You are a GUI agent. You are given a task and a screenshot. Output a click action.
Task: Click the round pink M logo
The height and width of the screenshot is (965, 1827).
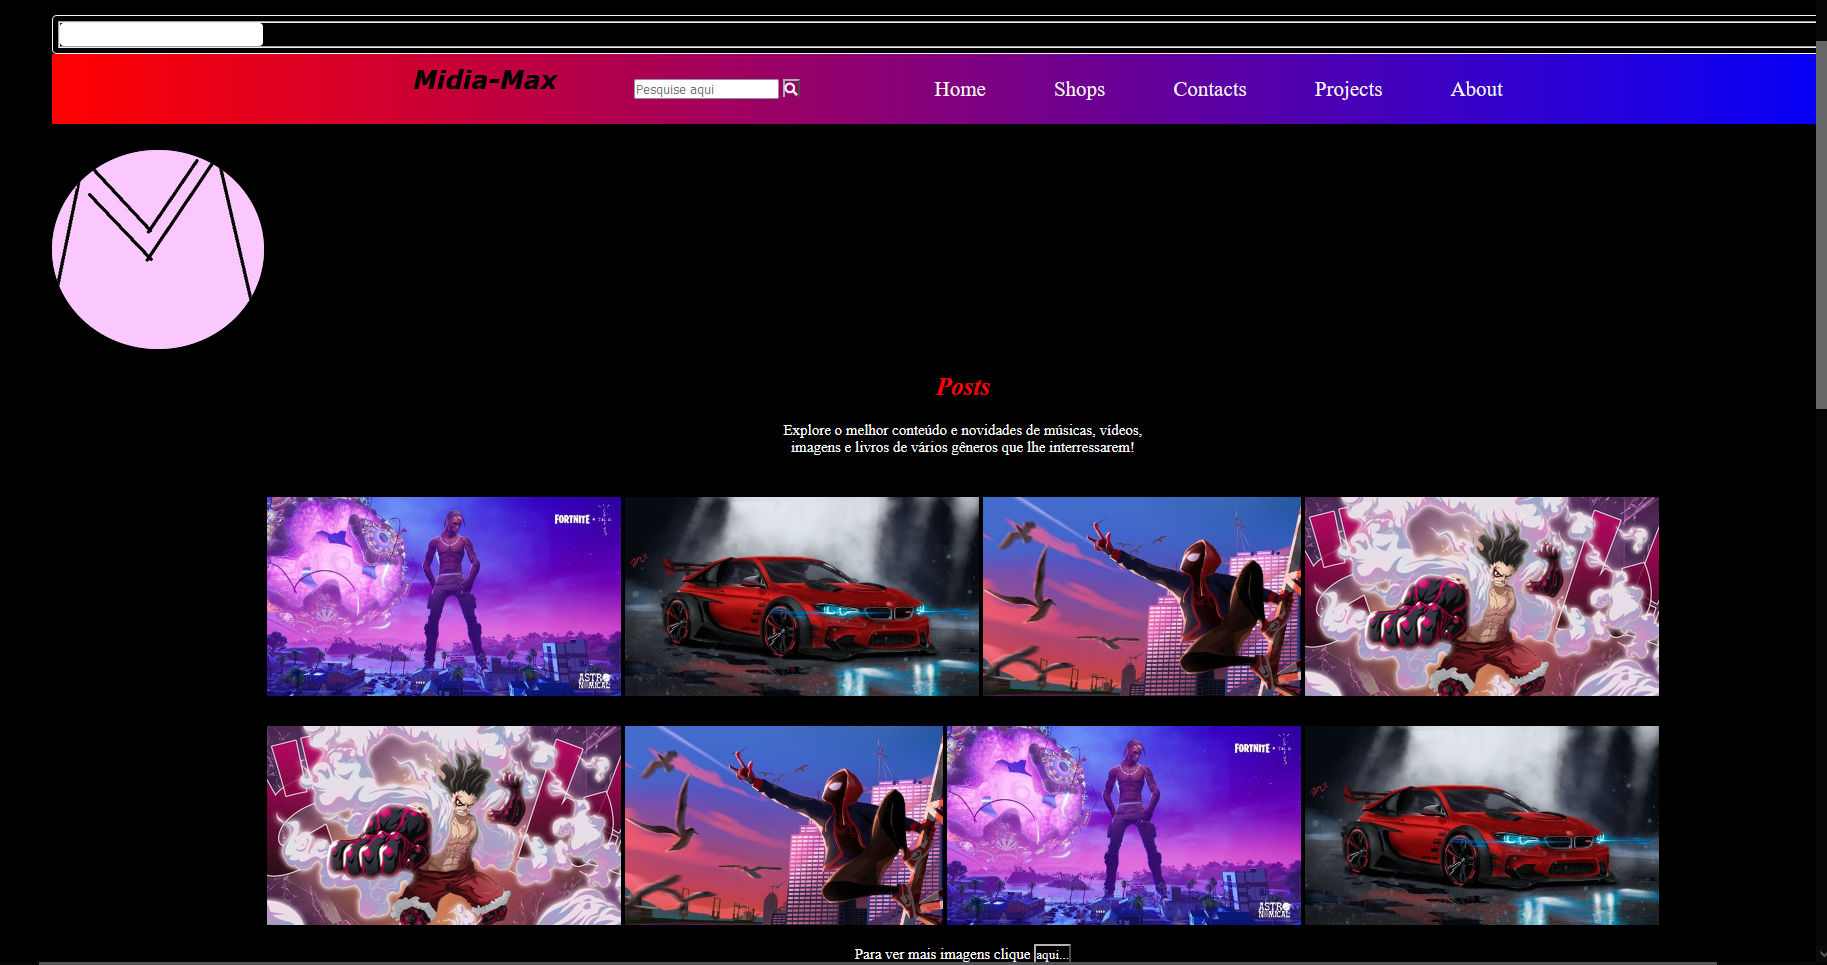(158, 250)
